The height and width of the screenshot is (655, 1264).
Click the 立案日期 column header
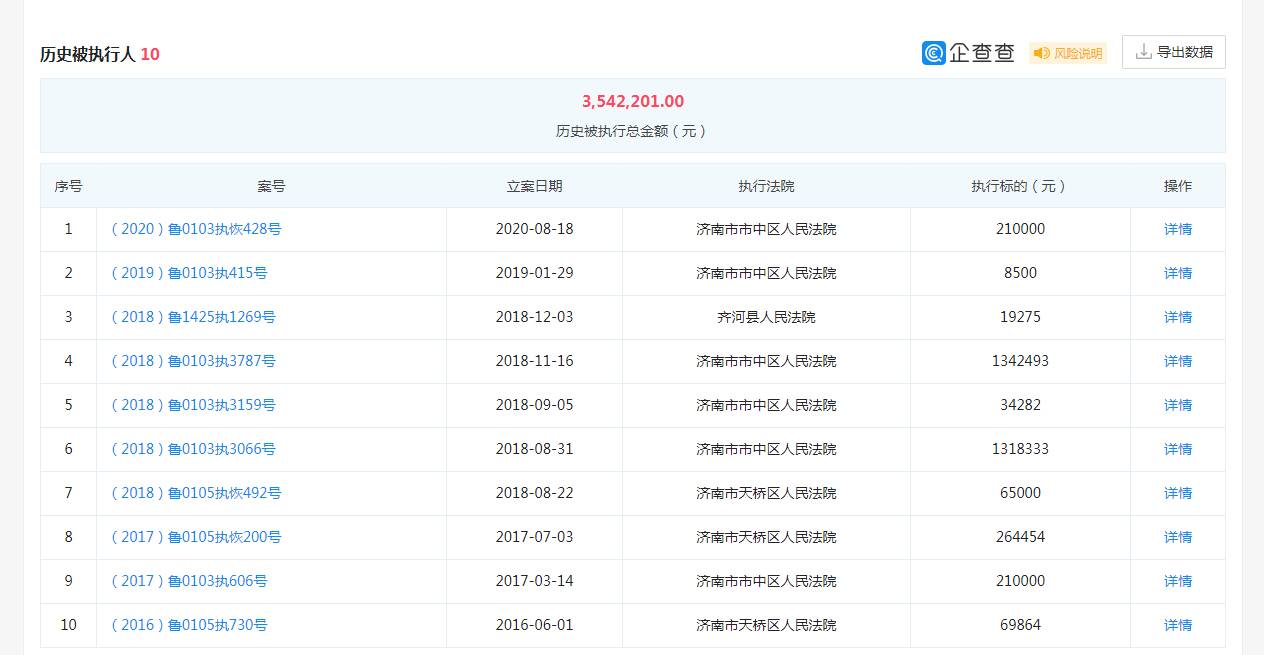coord(534,186)
